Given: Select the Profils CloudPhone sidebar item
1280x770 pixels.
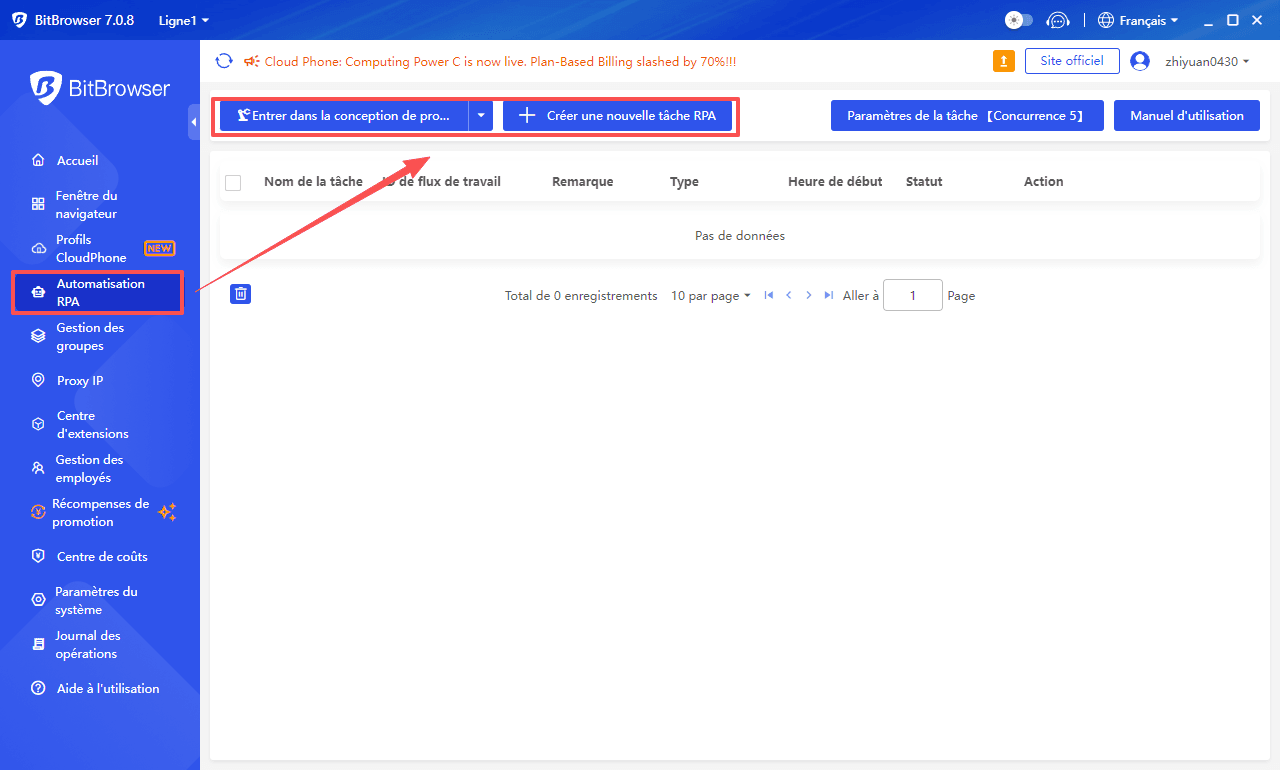Looking at the screenshot, I should coord(90,248).
